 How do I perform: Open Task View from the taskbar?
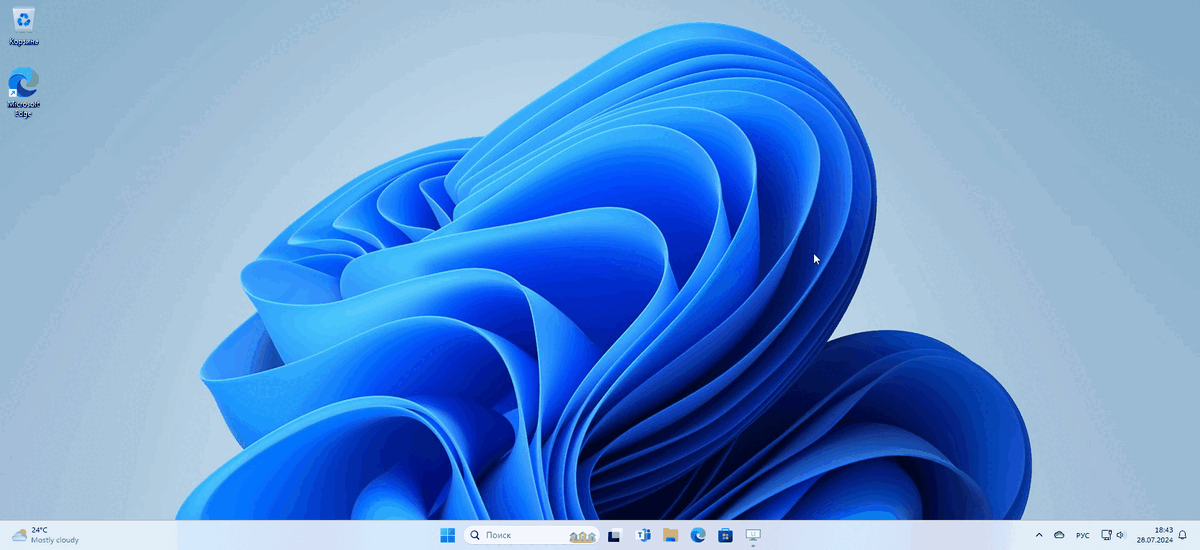pos(615,535)
